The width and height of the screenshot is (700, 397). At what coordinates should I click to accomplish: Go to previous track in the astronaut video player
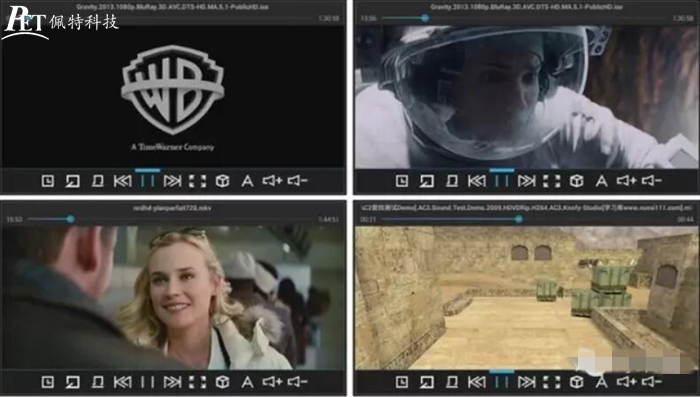point(477,181)
